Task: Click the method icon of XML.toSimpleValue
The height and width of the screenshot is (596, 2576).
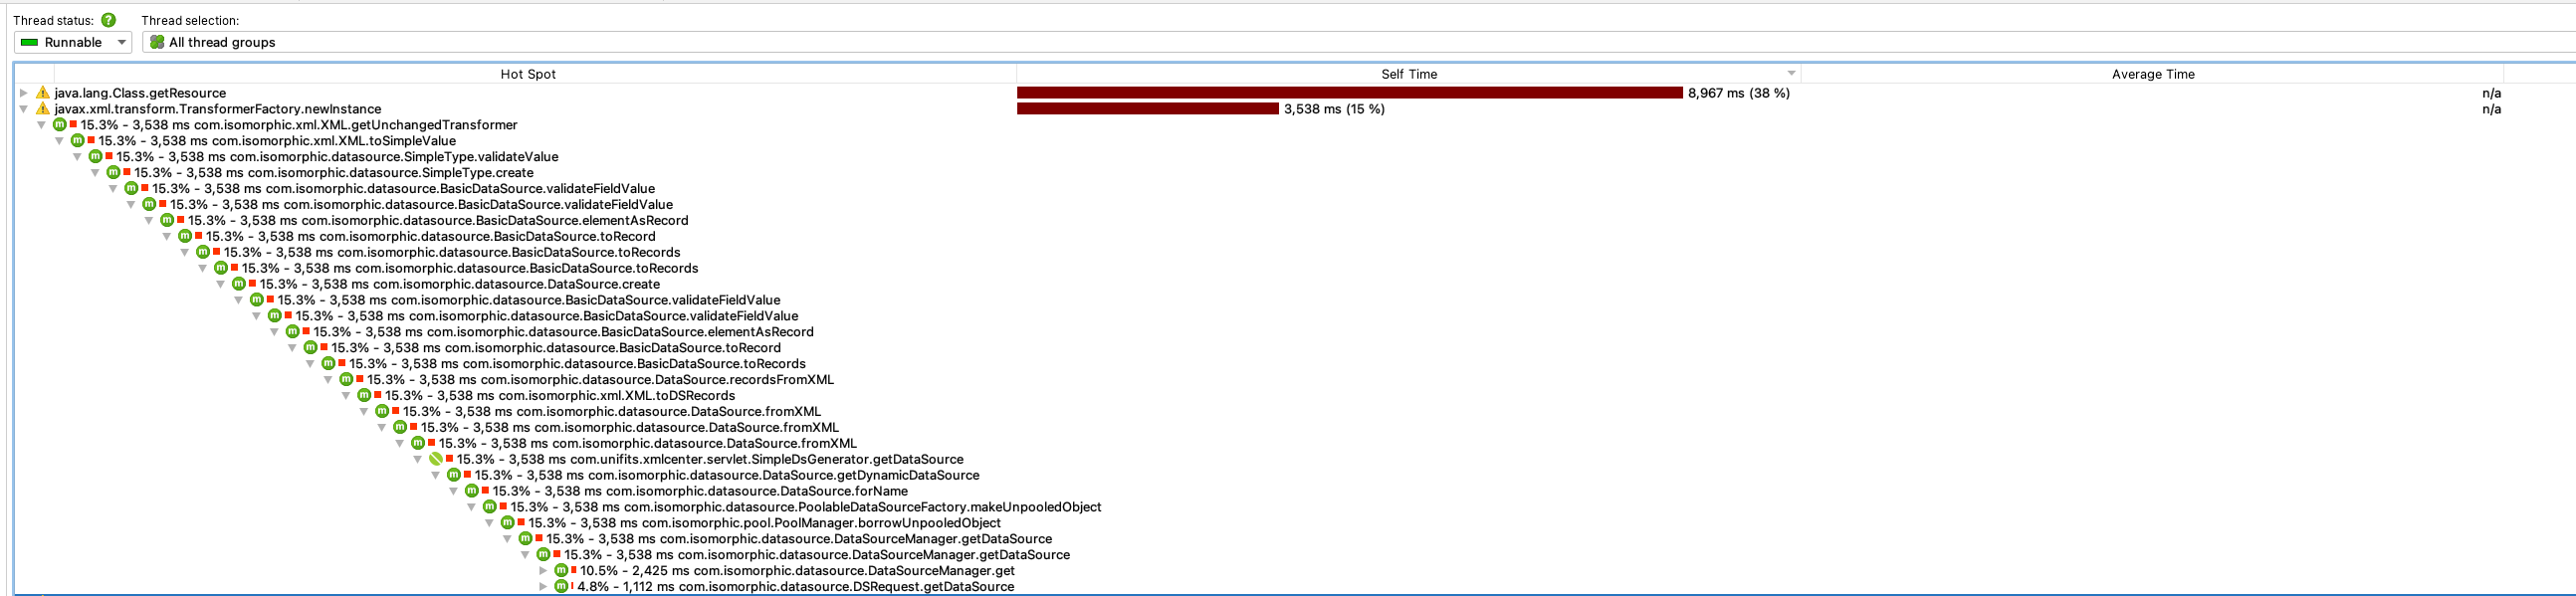Action: (77, 141)
